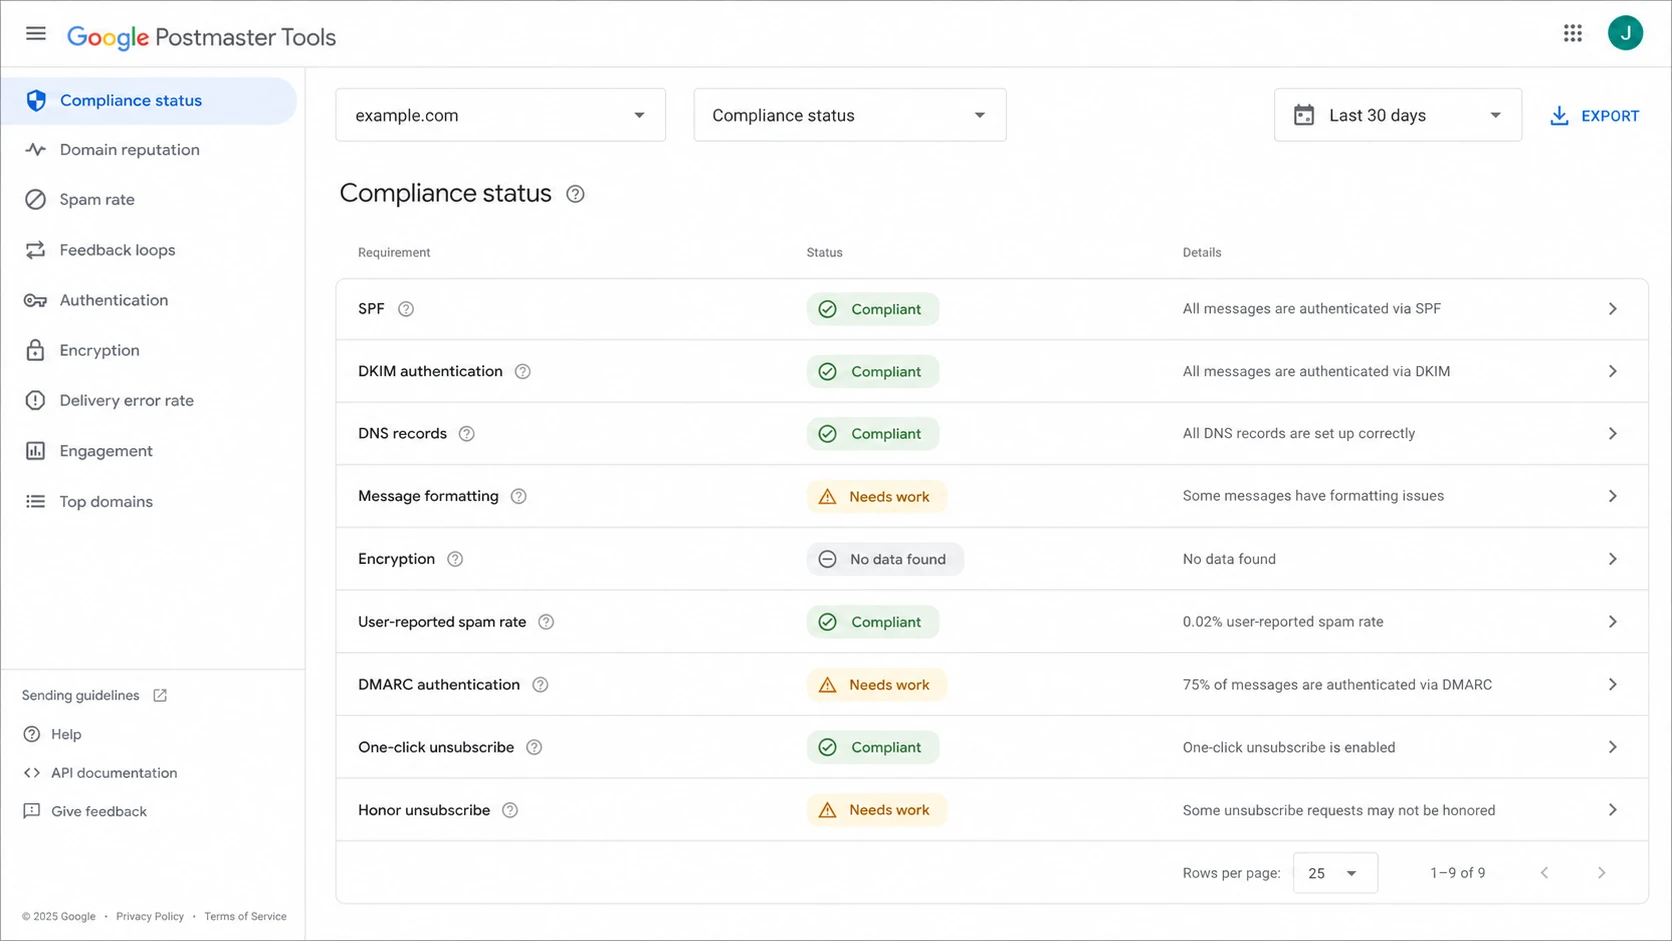
Task: Click help icon next to User-reported spam rate
Action: (546, 622)
